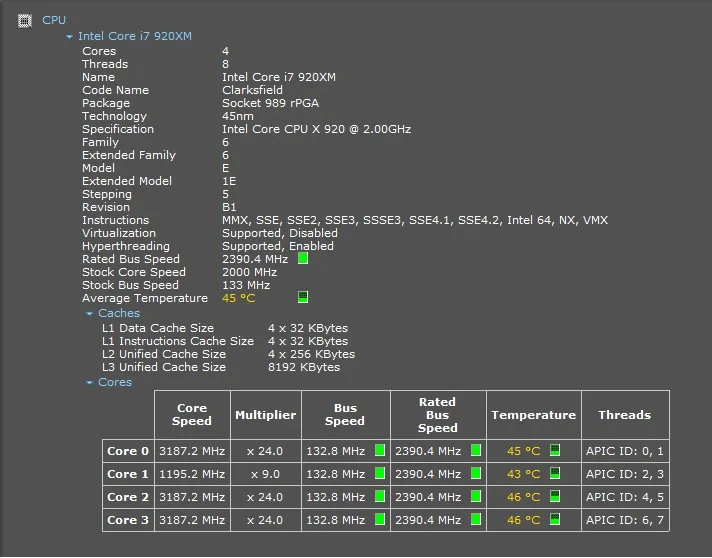Screen dimensions: 712x558
Task: Click the Extended Model value 1E
Action: tap(229, 181)
